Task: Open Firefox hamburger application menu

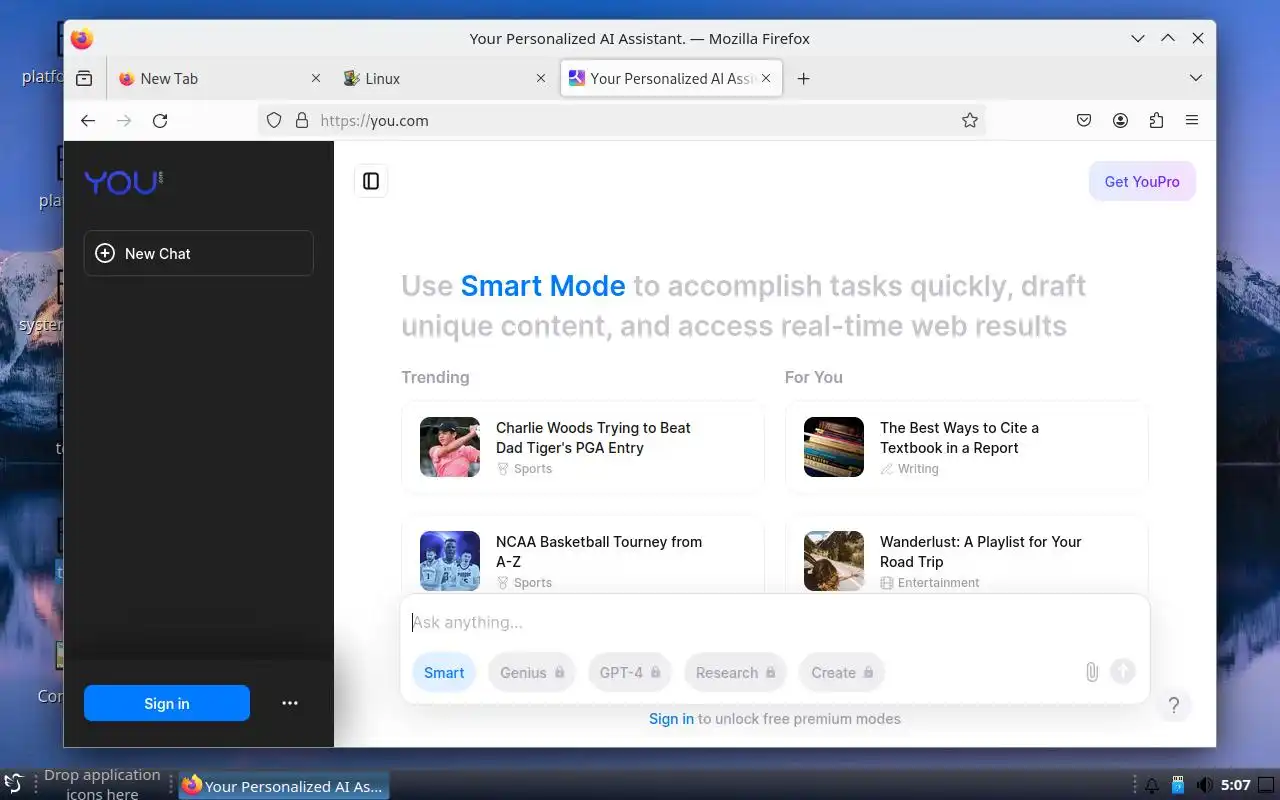Action: 1192,120
